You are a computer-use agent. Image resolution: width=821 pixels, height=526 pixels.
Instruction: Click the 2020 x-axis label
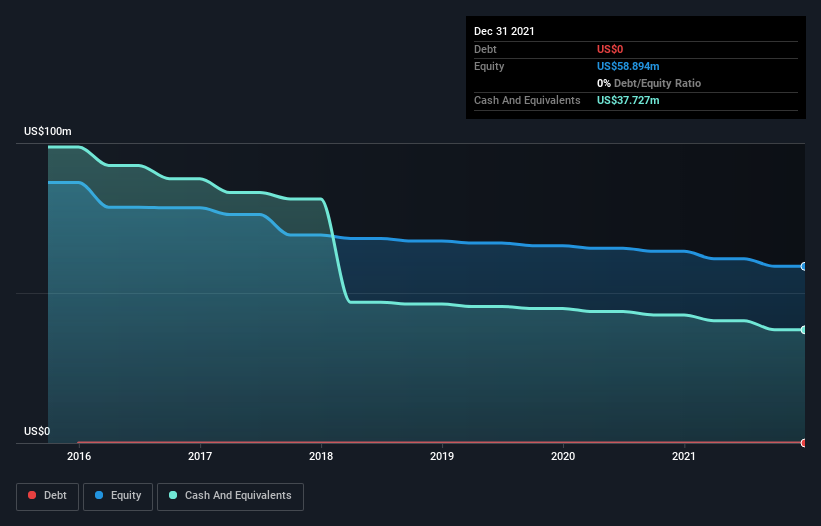(563, 456)
